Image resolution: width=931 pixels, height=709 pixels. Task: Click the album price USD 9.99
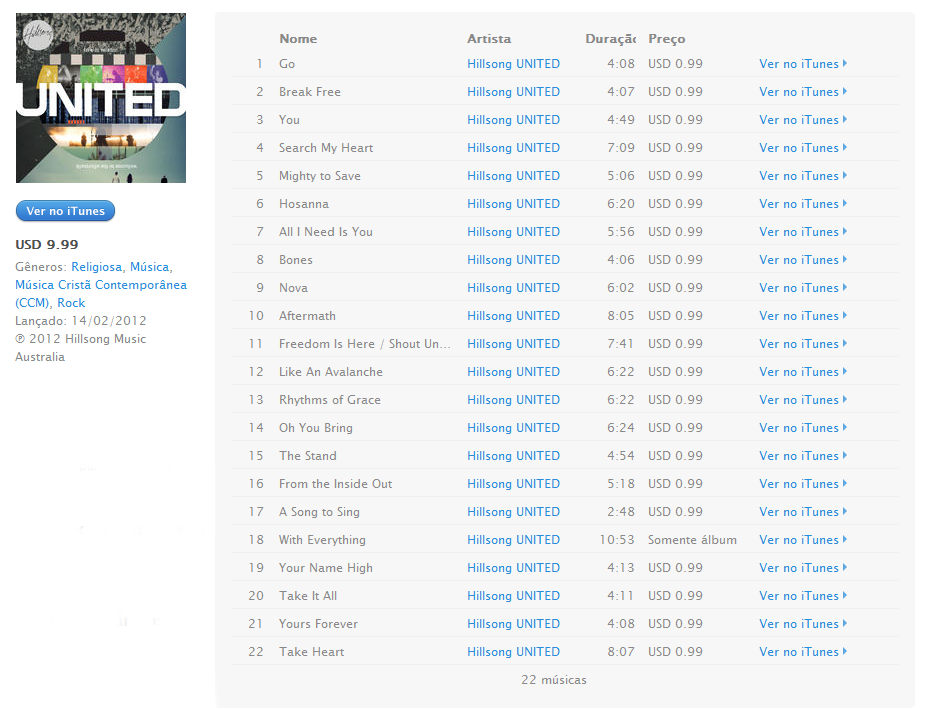[47, 245]
